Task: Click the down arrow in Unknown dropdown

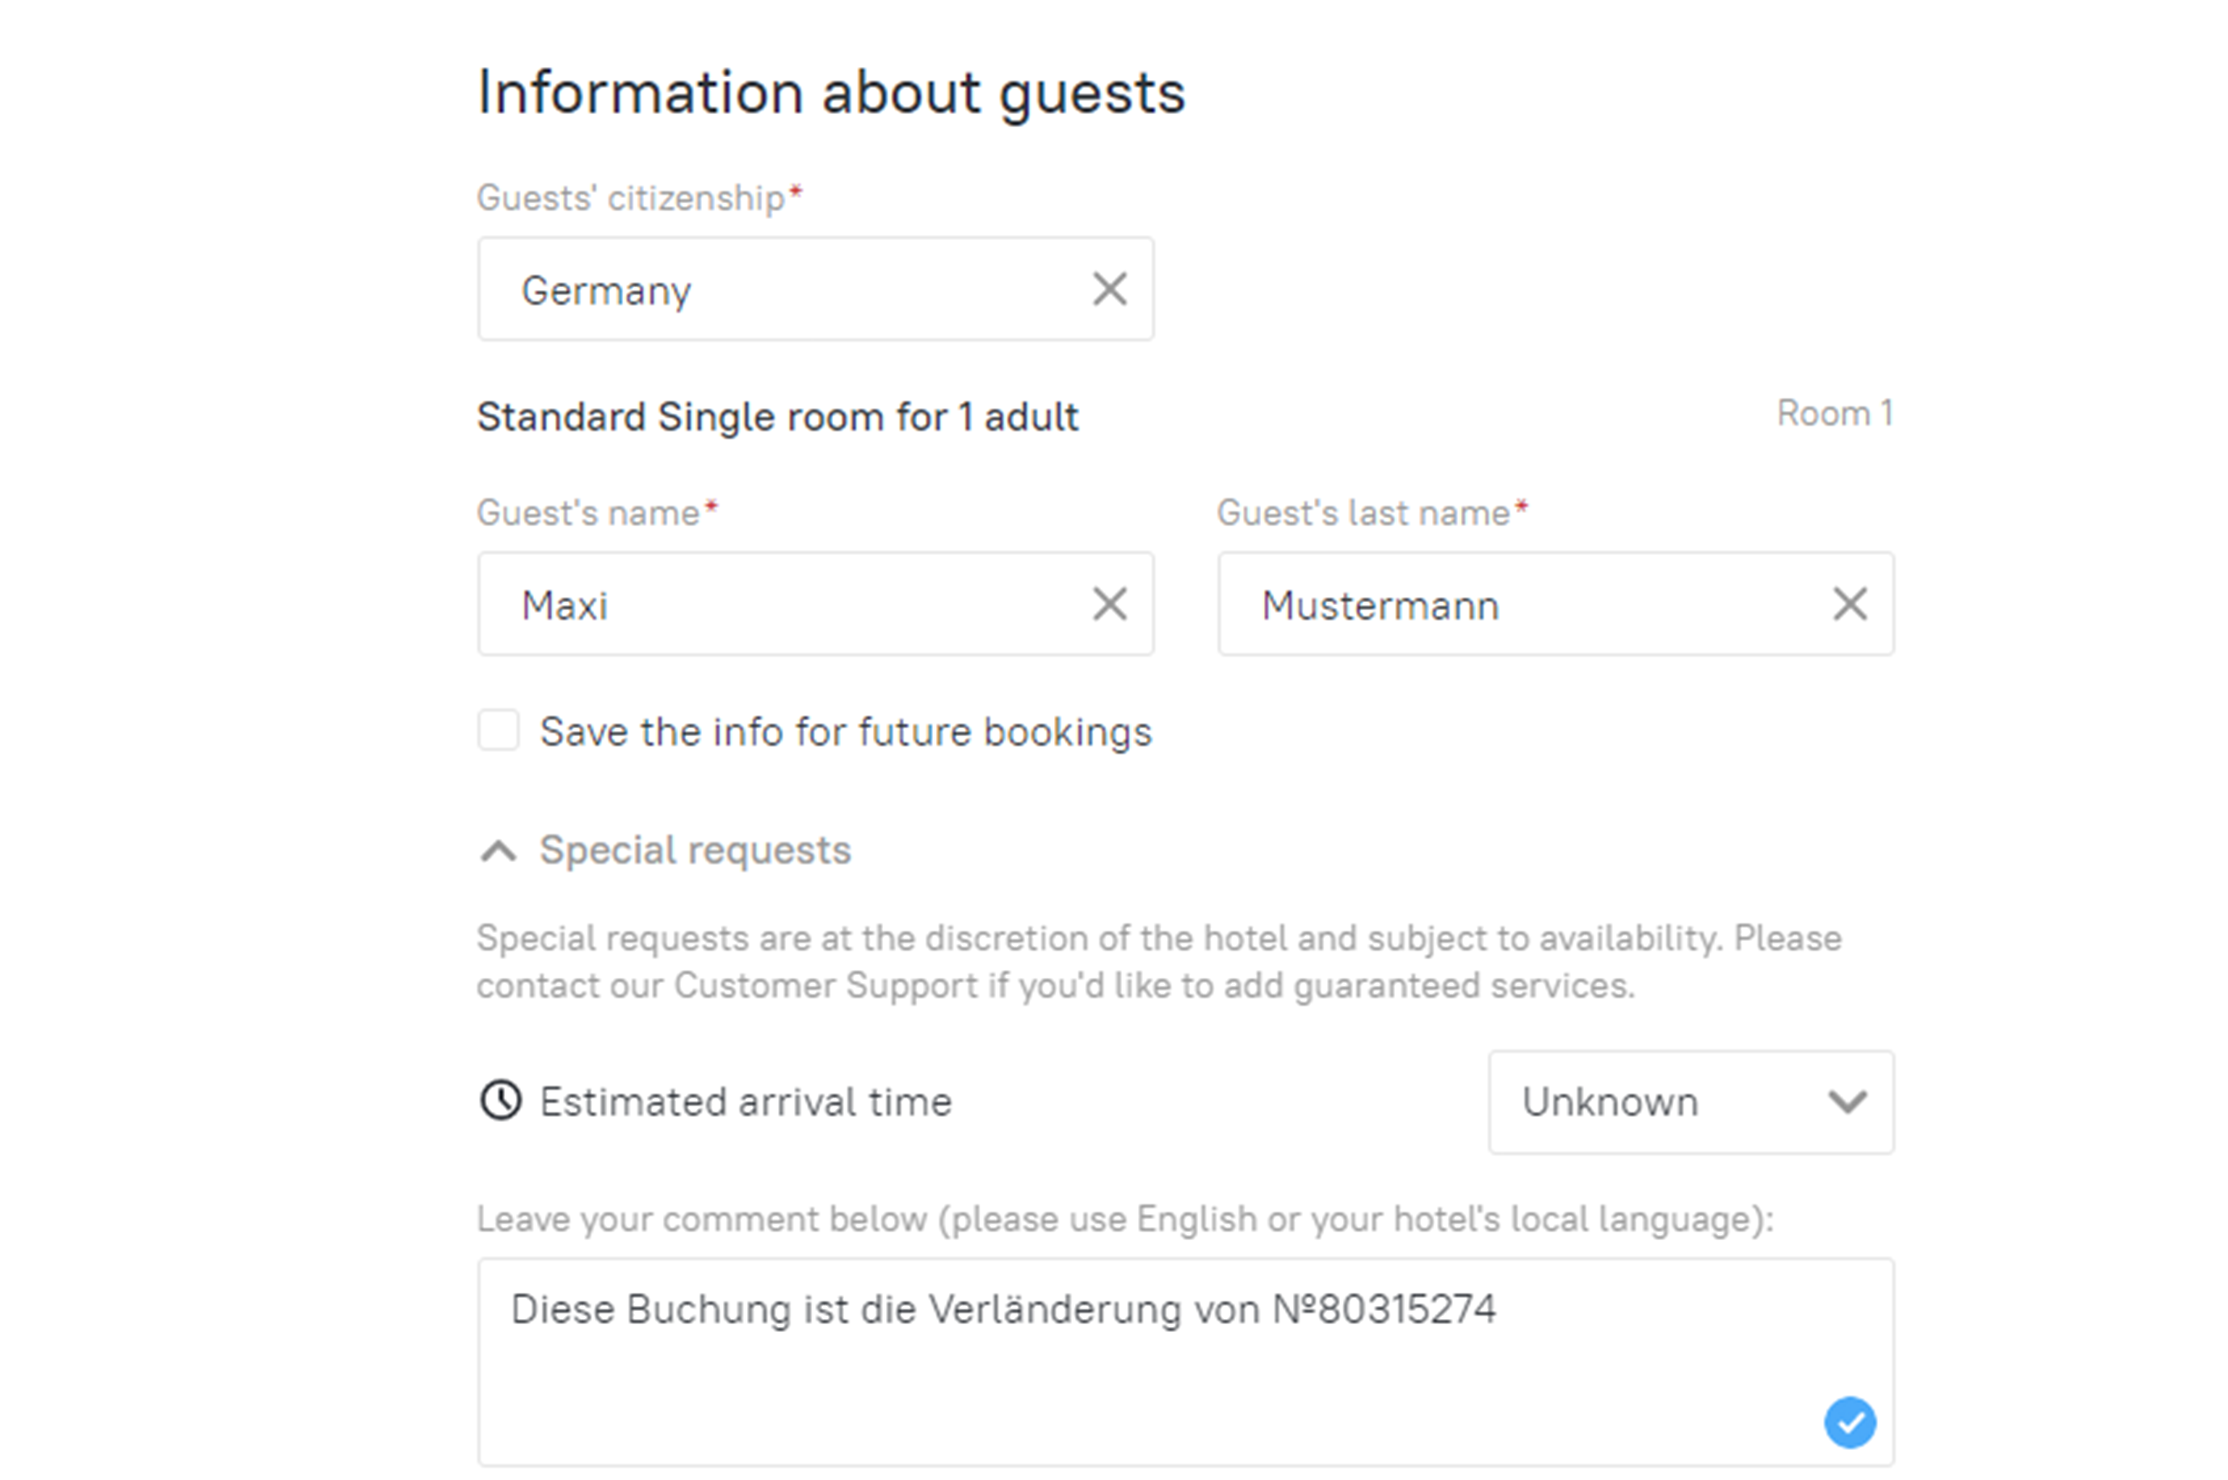Action: point(1846,1102)
